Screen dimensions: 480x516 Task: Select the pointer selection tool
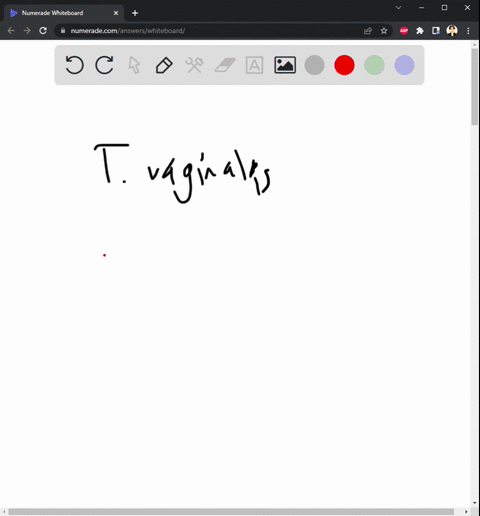coord(134,65)
